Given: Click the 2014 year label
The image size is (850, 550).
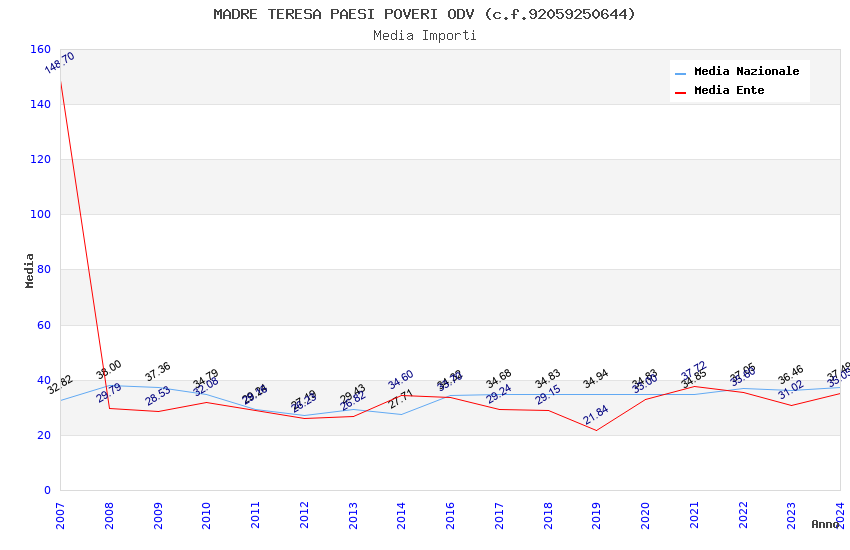Looking at the screenshot, I should (x=402, y=515).
